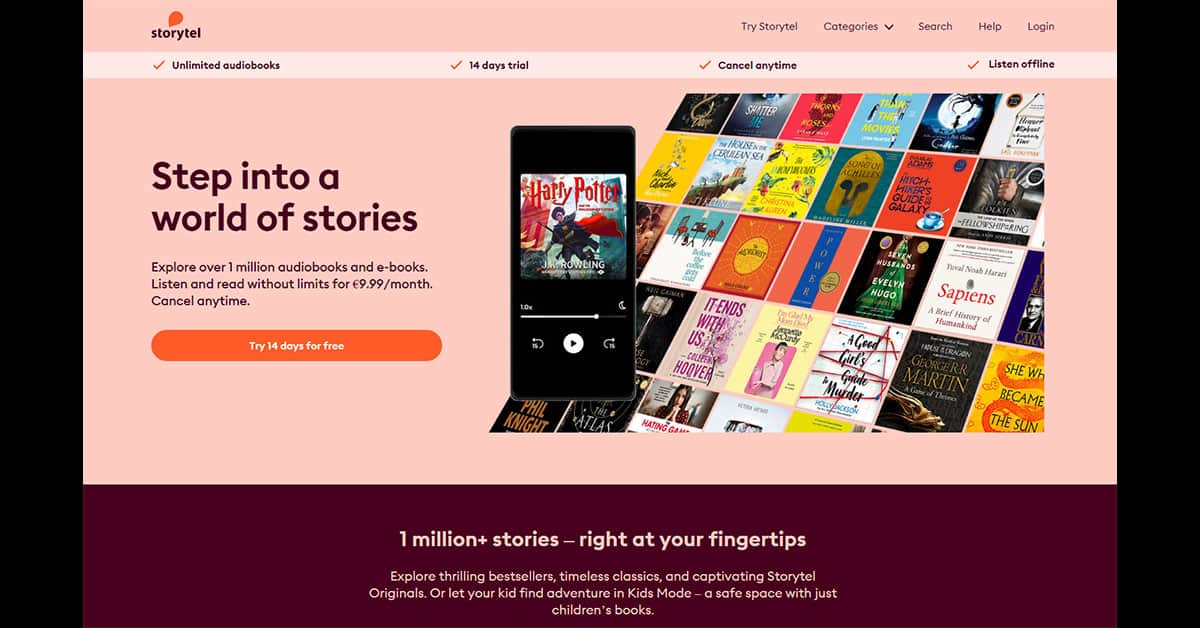Click the checkmark beside Cancel anytime
This screenshot has height=628, width=1200.
[705, 65]
